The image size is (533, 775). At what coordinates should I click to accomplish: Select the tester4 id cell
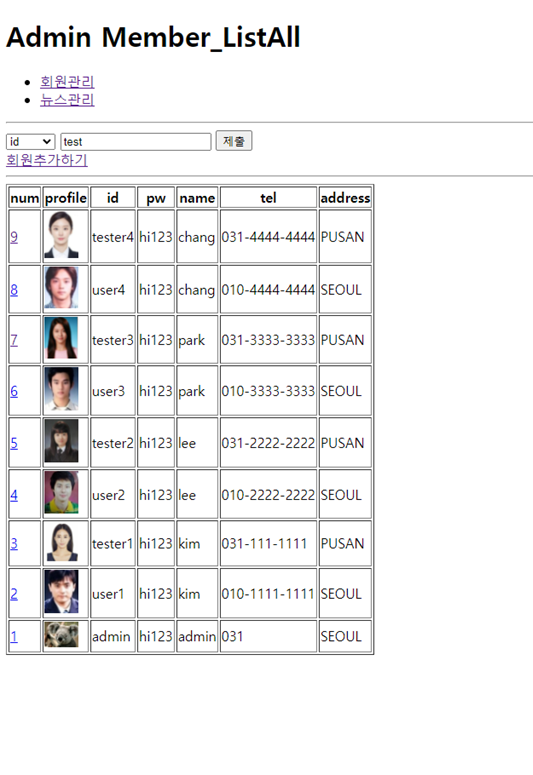(113, 237)
